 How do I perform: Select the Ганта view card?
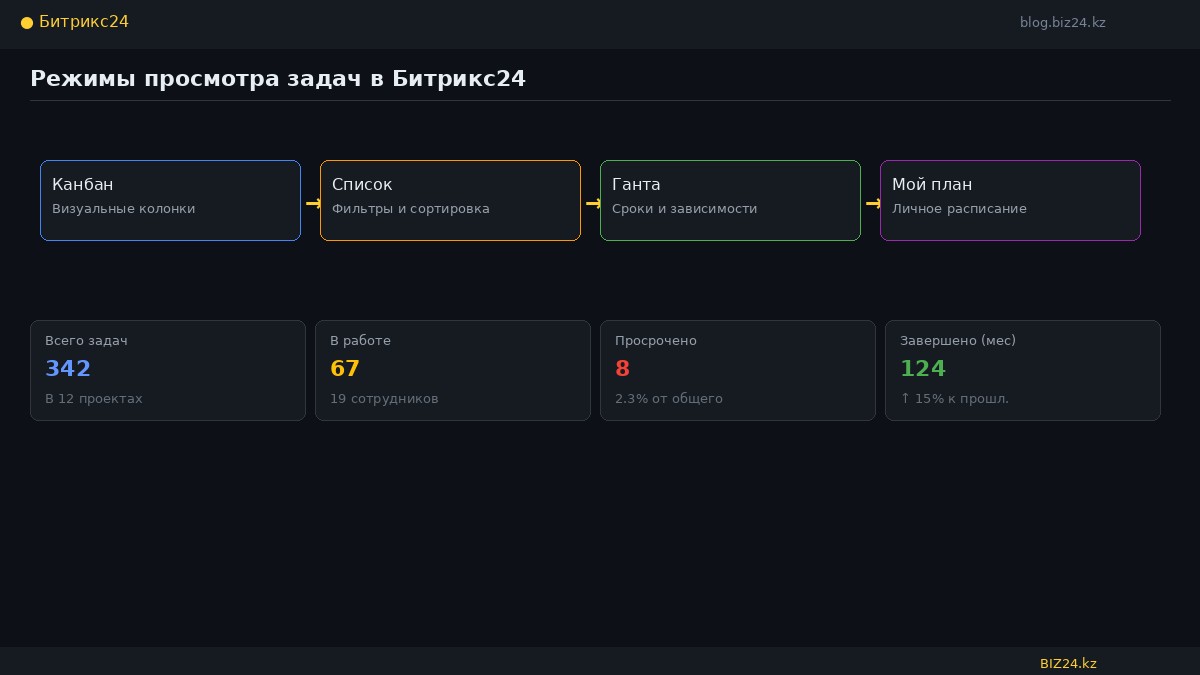pos(730,200)
